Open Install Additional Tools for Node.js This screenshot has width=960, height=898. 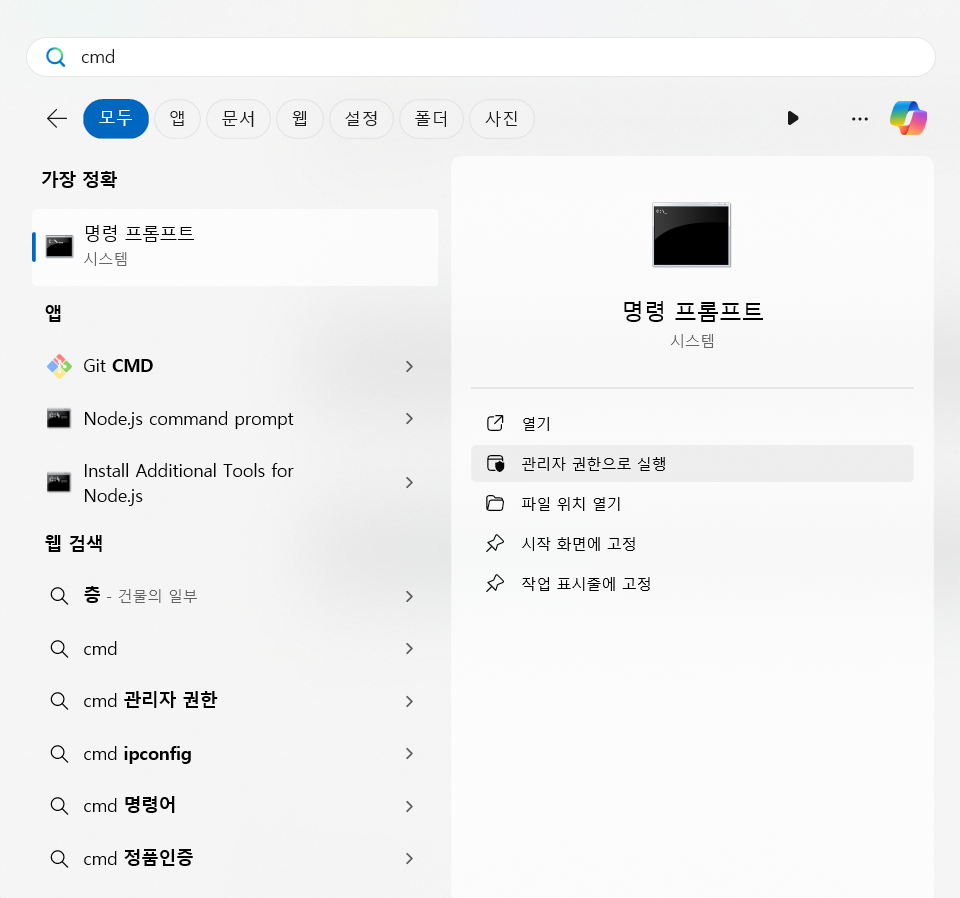(235, 482)
